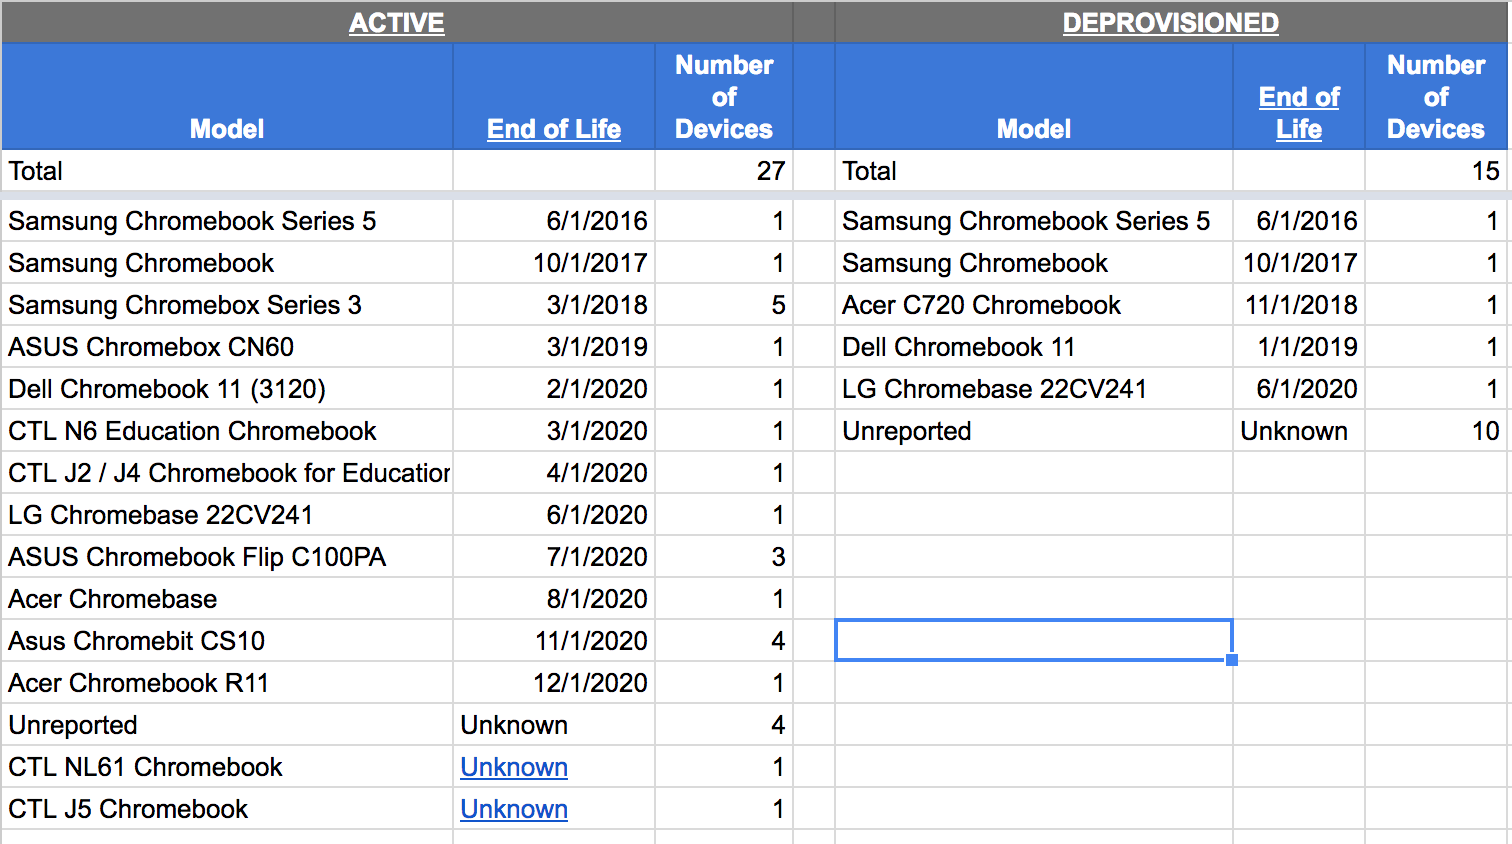Click the ACTIVE section header link

(x=396, y=22)
